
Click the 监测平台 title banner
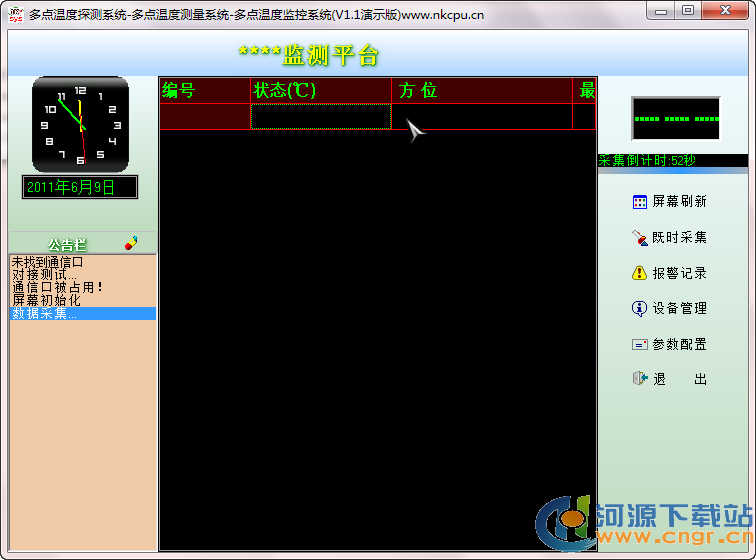tap(309, 55)
